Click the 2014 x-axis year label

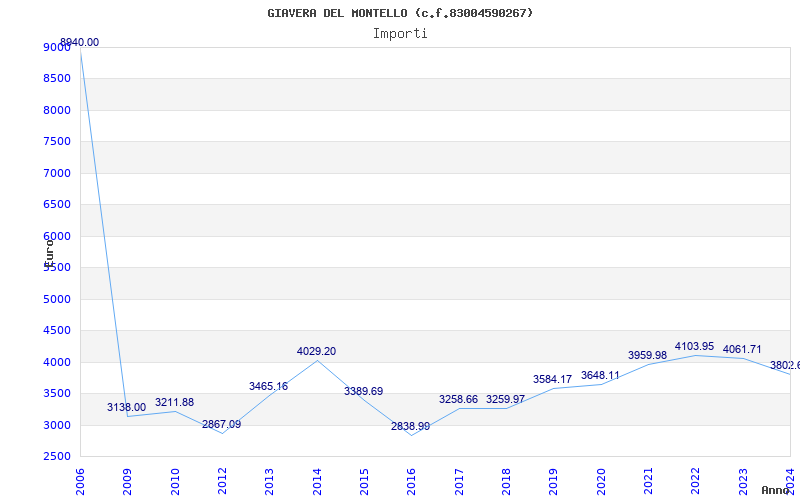click(x=317, y=482)
